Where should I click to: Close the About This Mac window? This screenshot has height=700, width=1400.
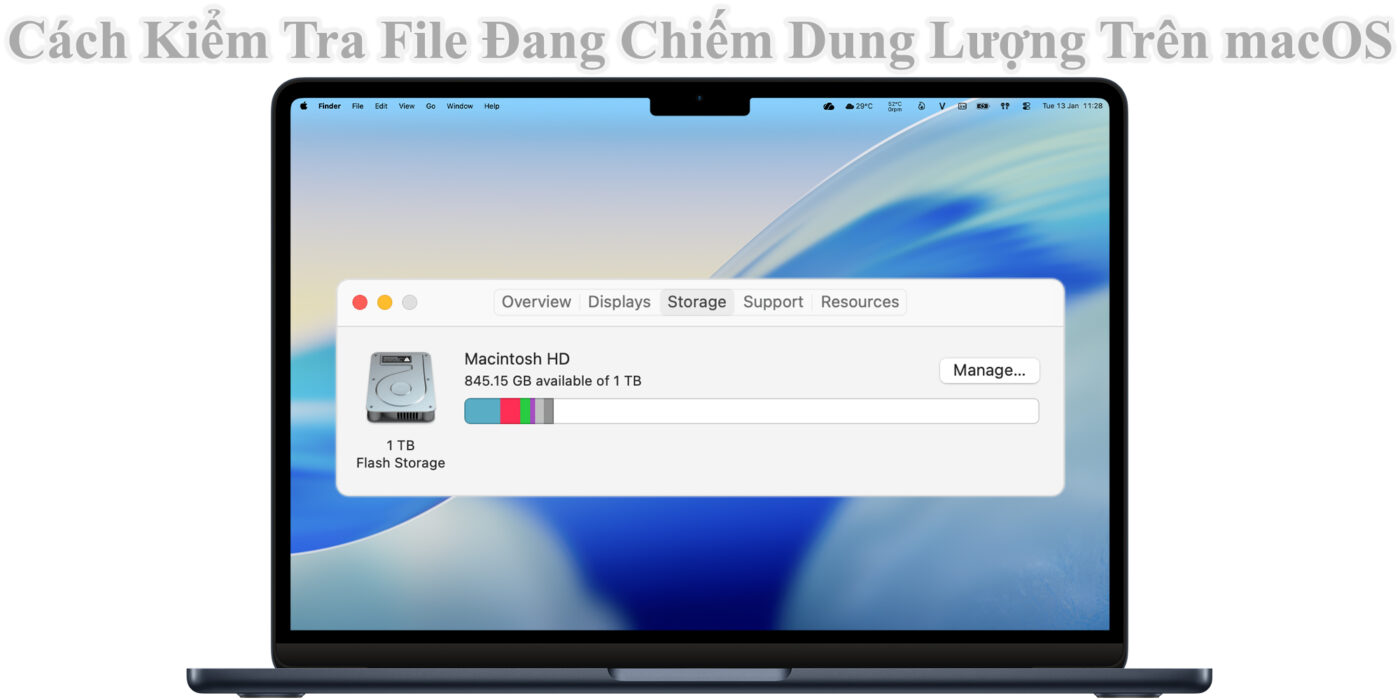point(360,302)
